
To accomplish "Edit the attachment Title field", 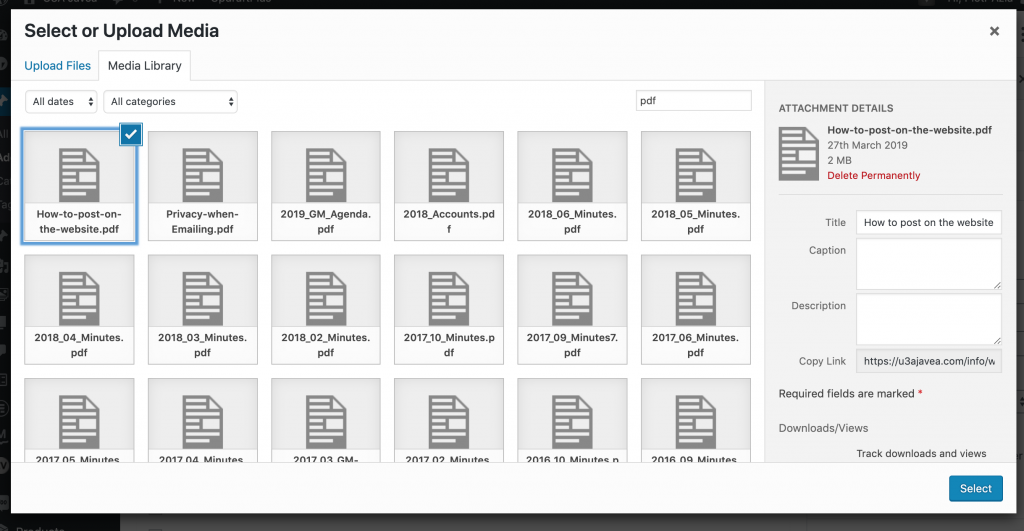I will (929, 222).
